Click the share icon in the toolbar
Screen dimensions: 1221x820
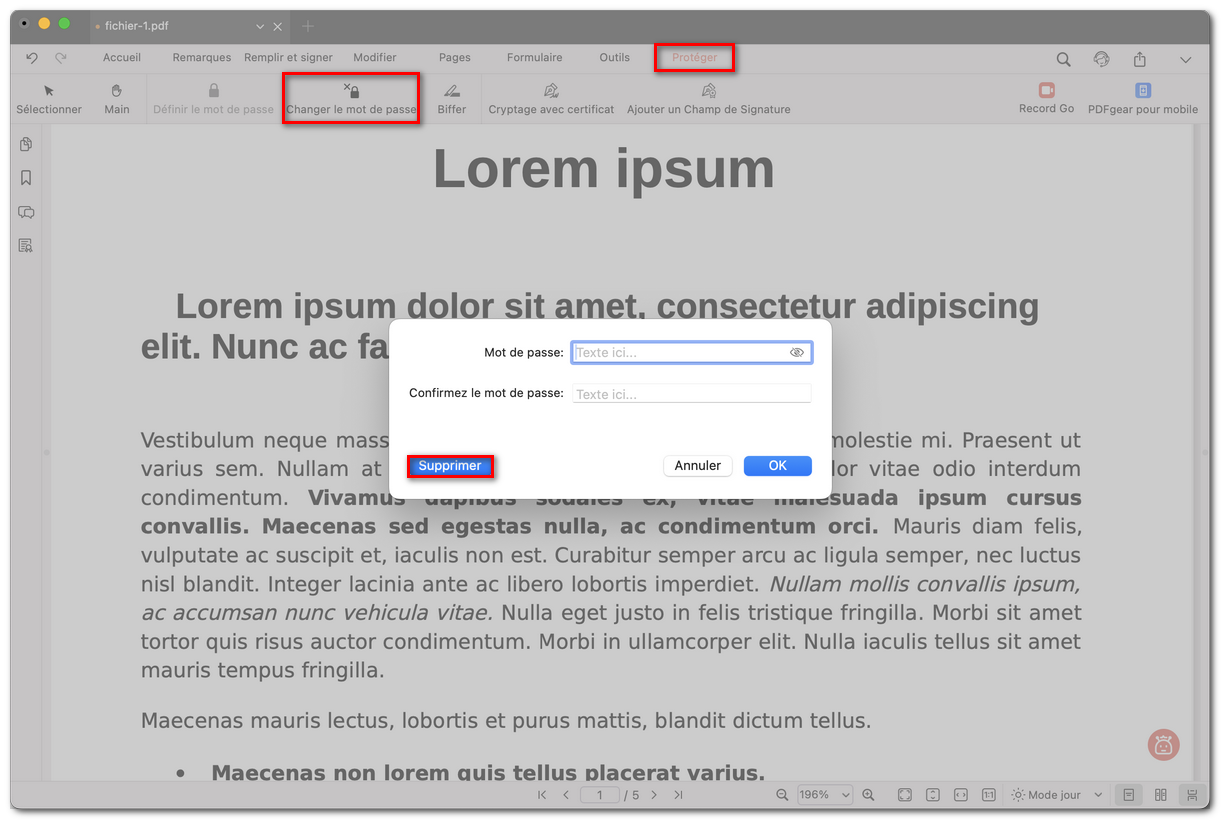tap(1140, 59)
